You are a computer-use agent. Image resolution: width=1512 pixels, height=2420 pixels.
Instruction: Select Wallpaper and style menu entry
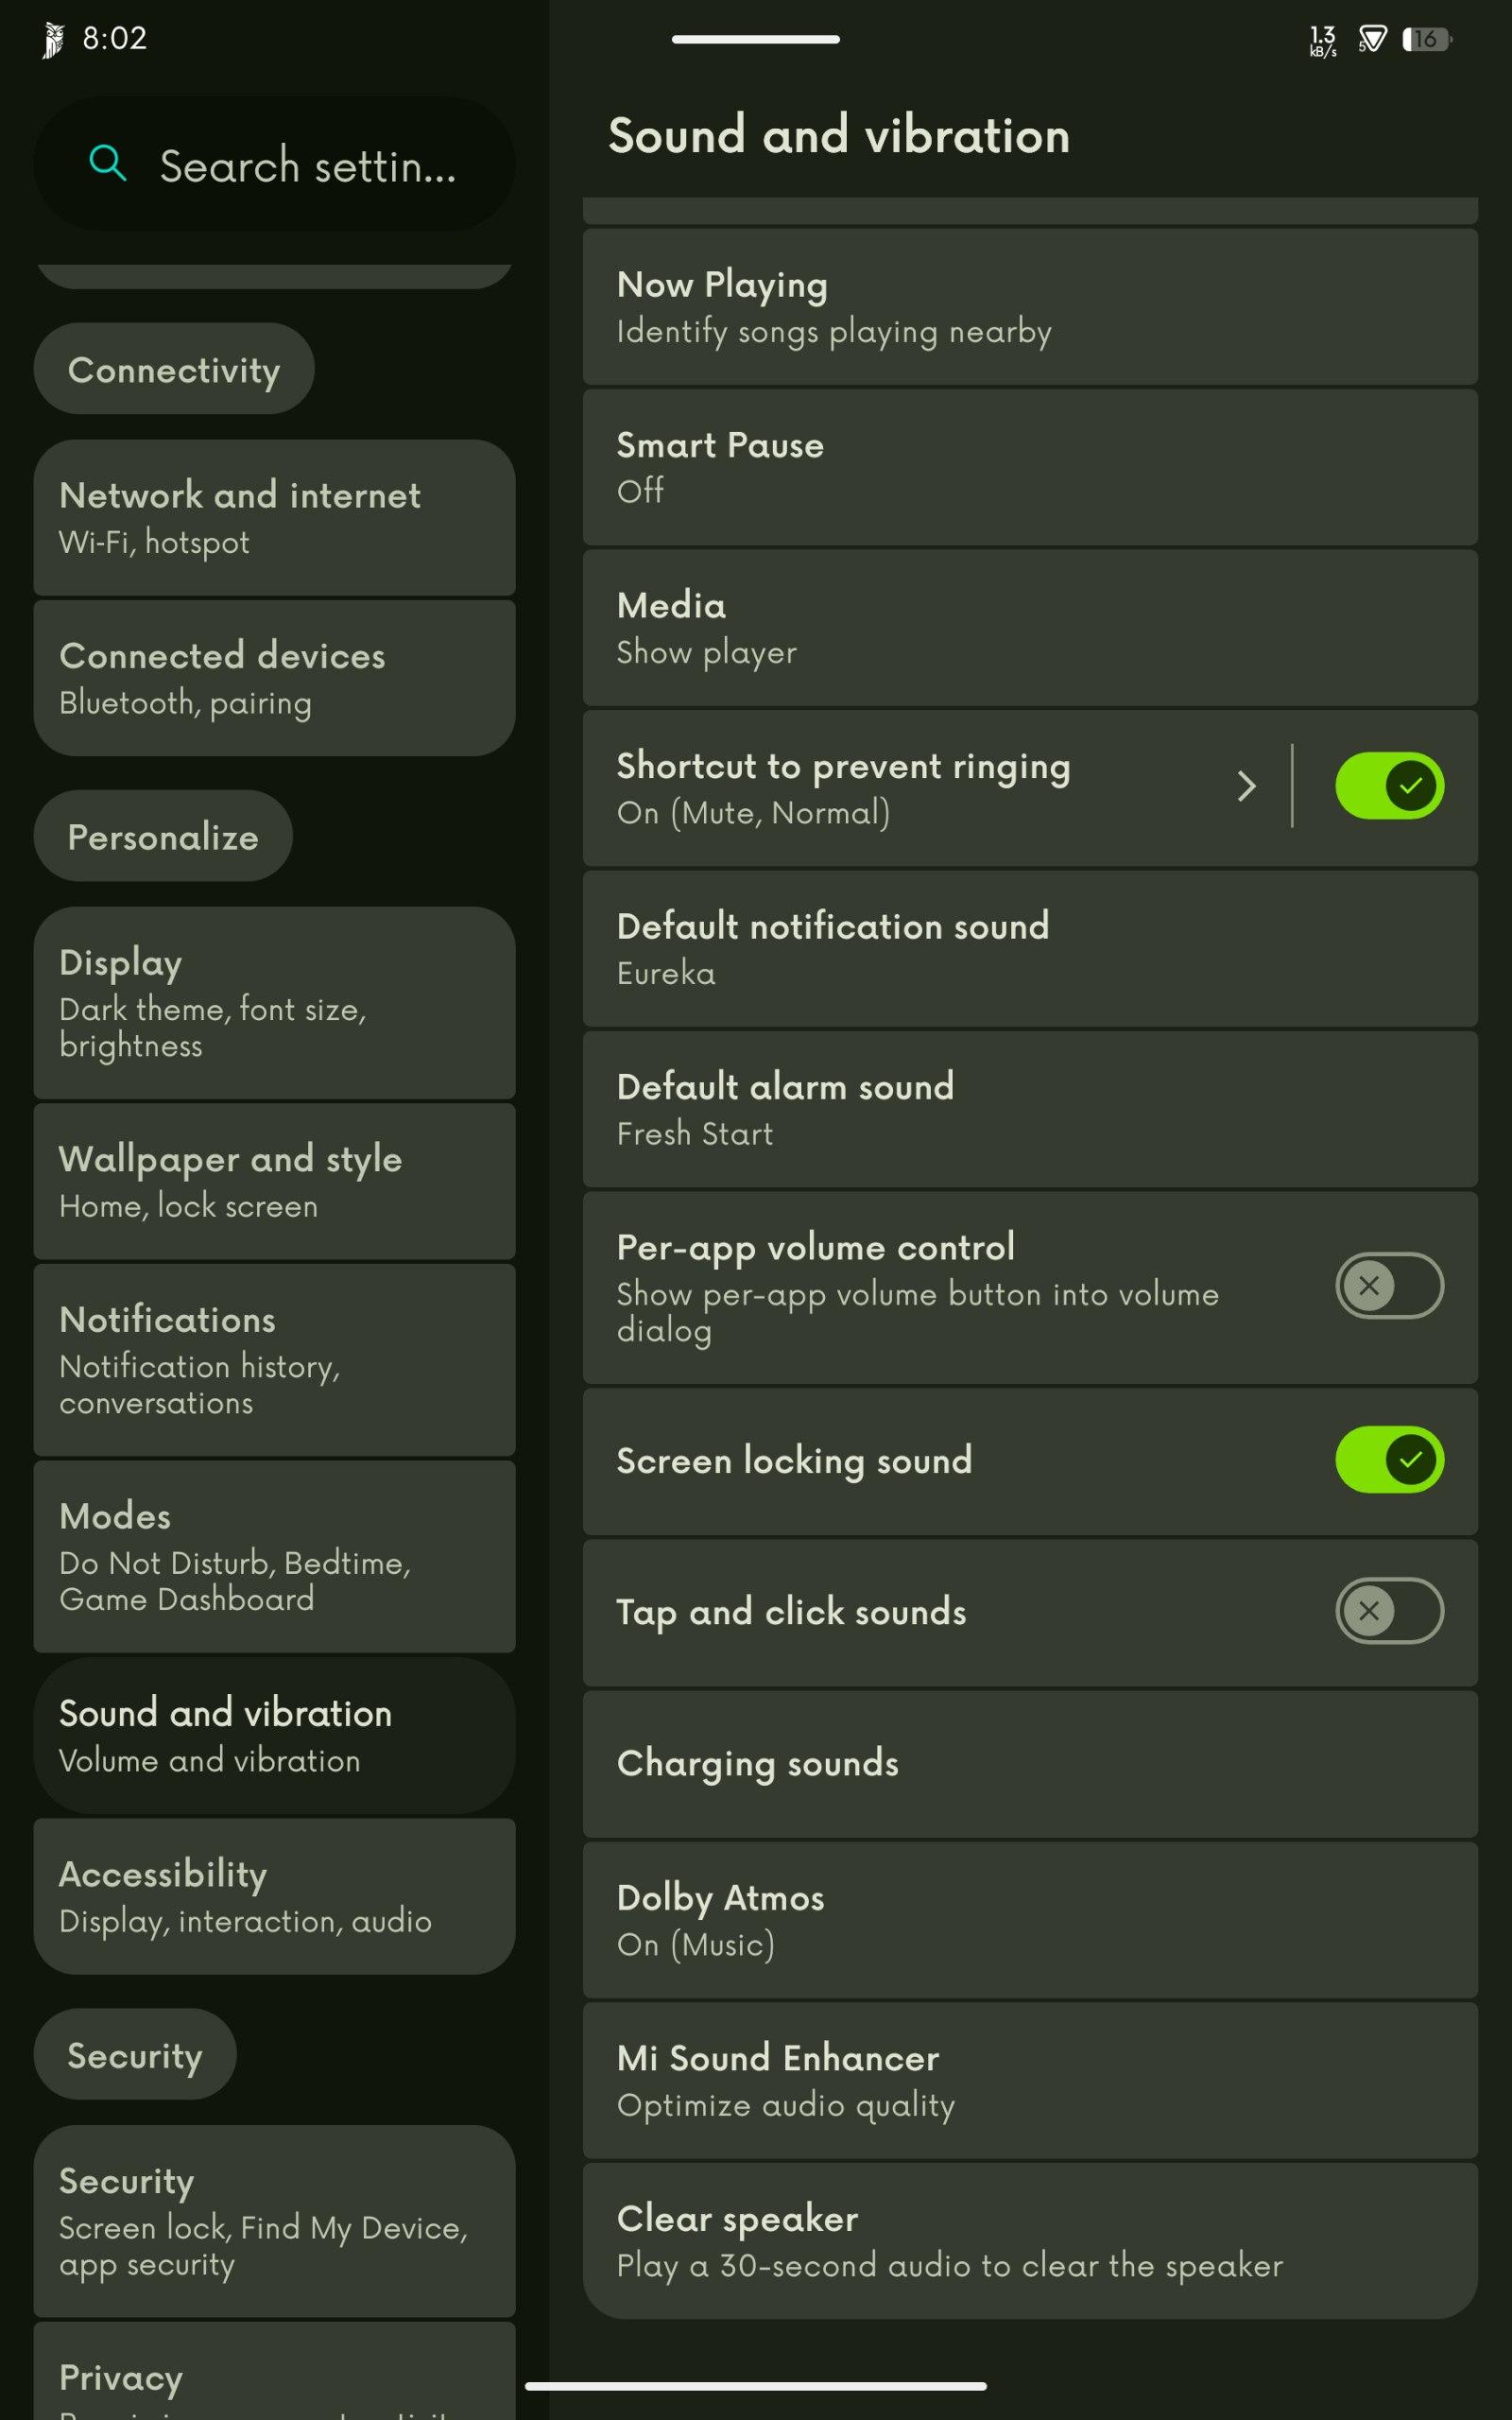click(274, 1182)
